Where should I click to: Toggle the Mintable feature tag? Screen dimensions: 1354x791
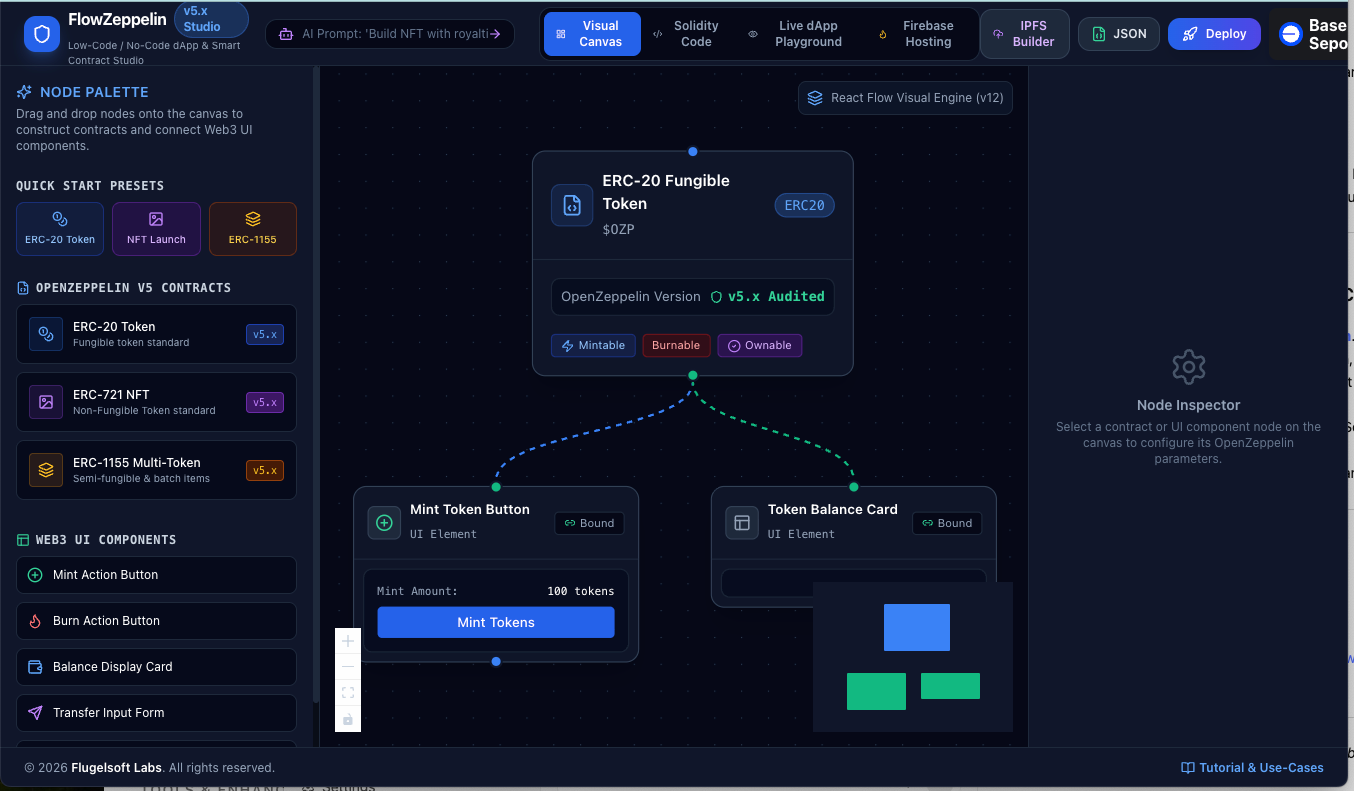[x=593, y=345]
